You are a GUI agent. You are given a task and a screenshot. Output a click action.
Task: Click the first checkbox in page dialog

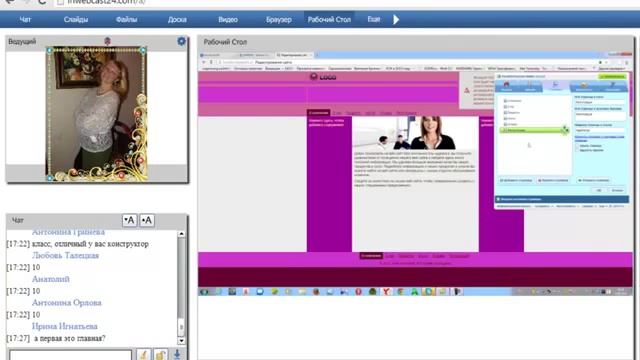[x=577, y=146]
